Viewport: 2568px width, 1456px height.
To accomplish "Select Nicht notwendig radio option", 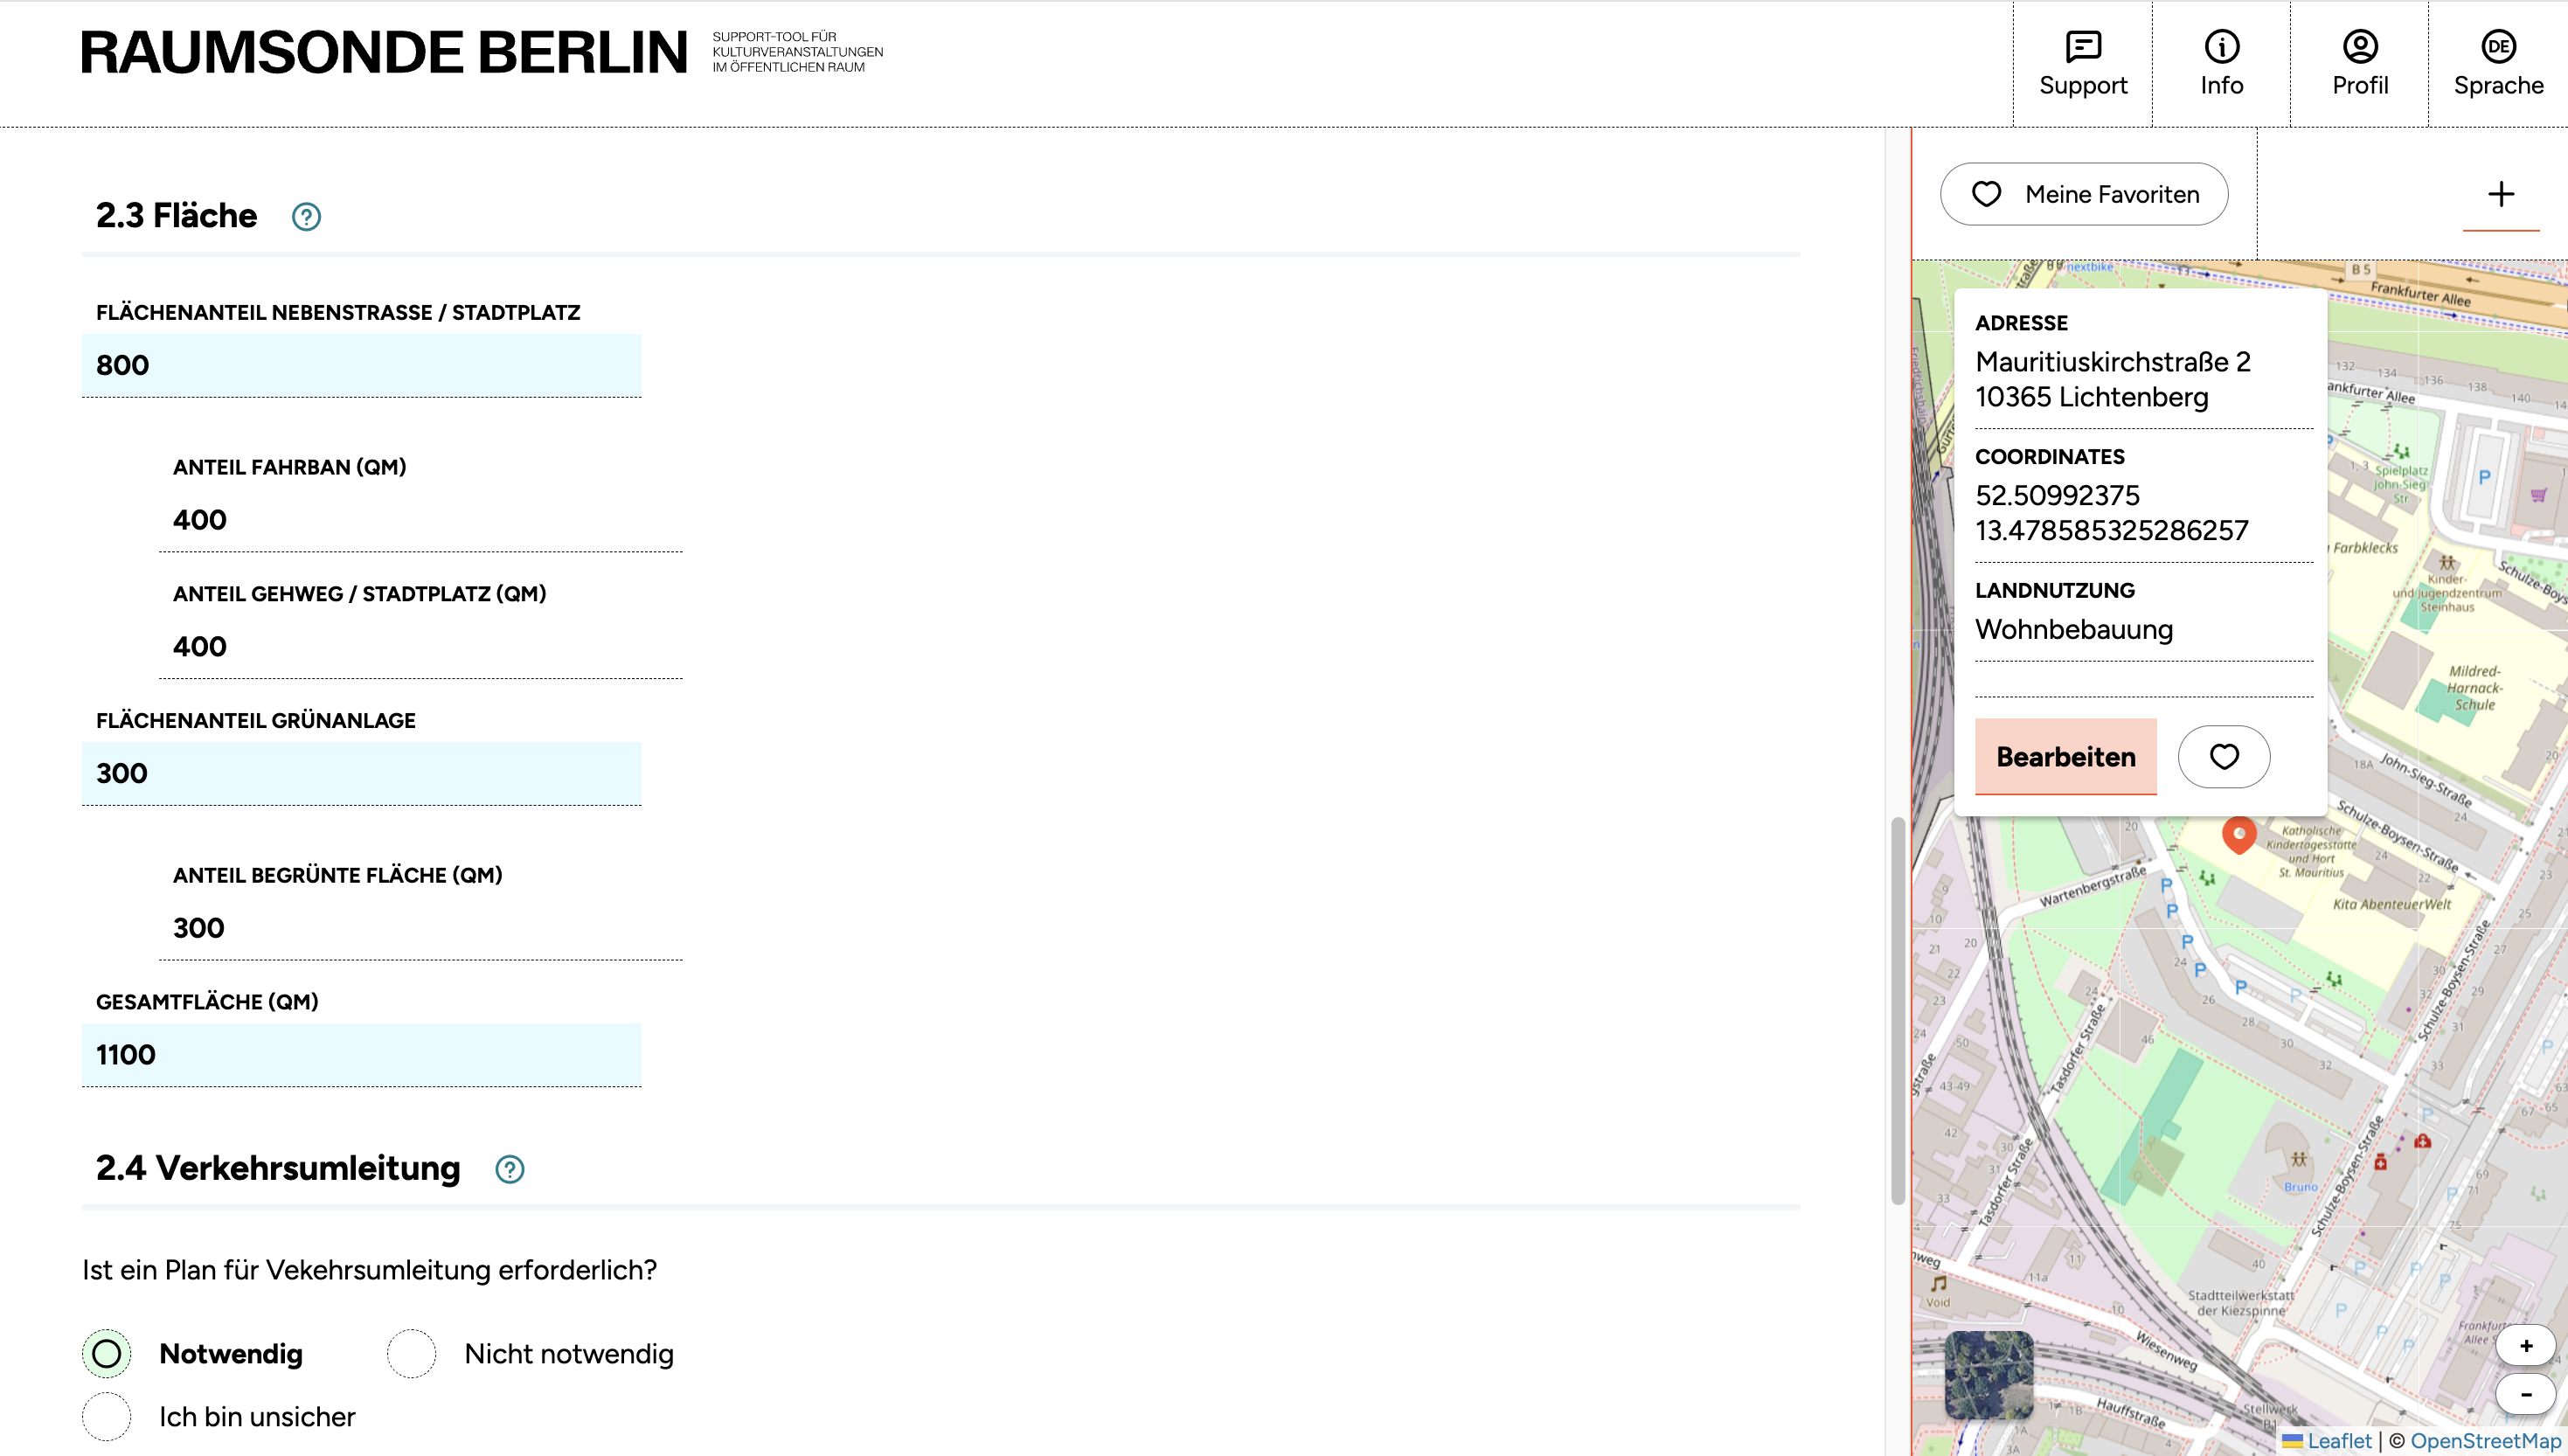I will pos(412,1354).
